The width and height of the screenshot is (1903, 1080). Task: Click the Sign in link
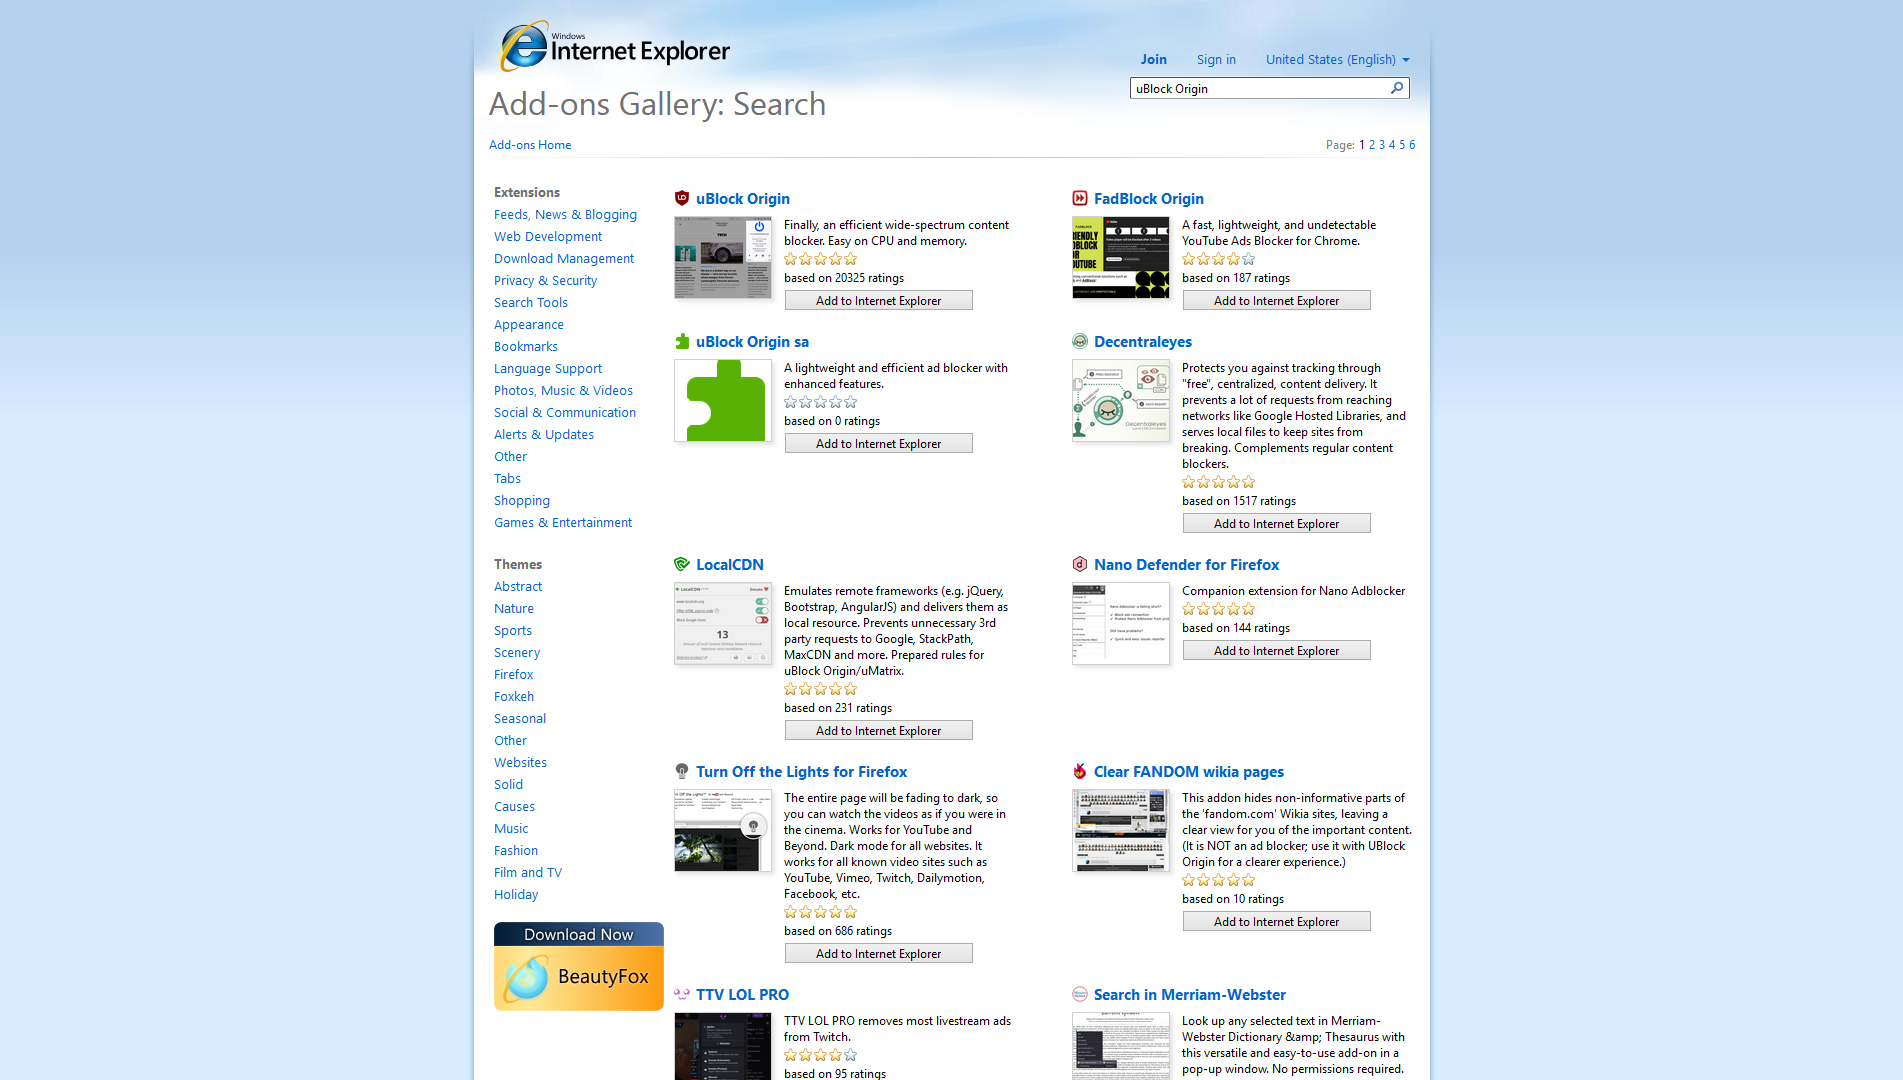click(x=1216, y=59)
